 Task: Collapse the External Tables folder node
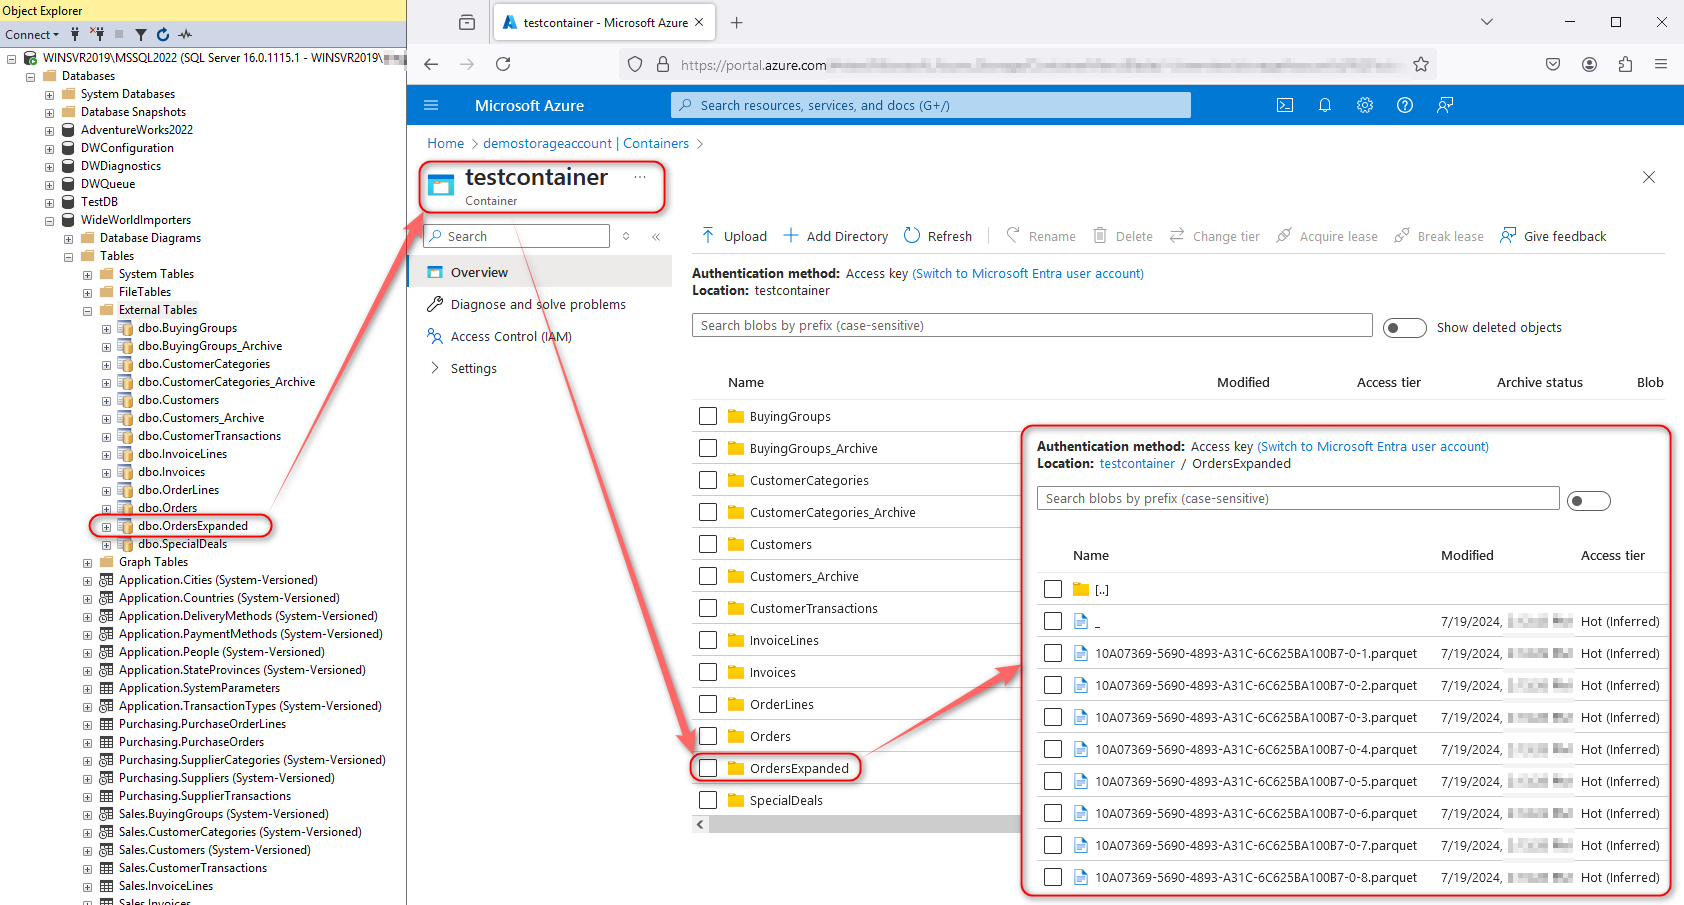point(87,311)
